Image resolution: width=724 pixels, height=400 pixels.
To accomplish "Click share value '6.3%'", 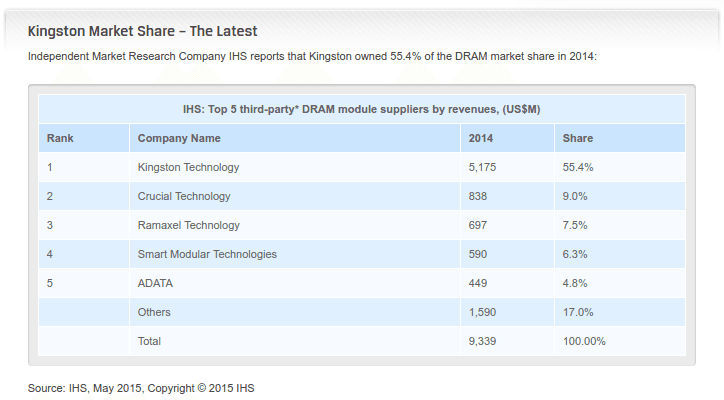I will coord(575,255).
